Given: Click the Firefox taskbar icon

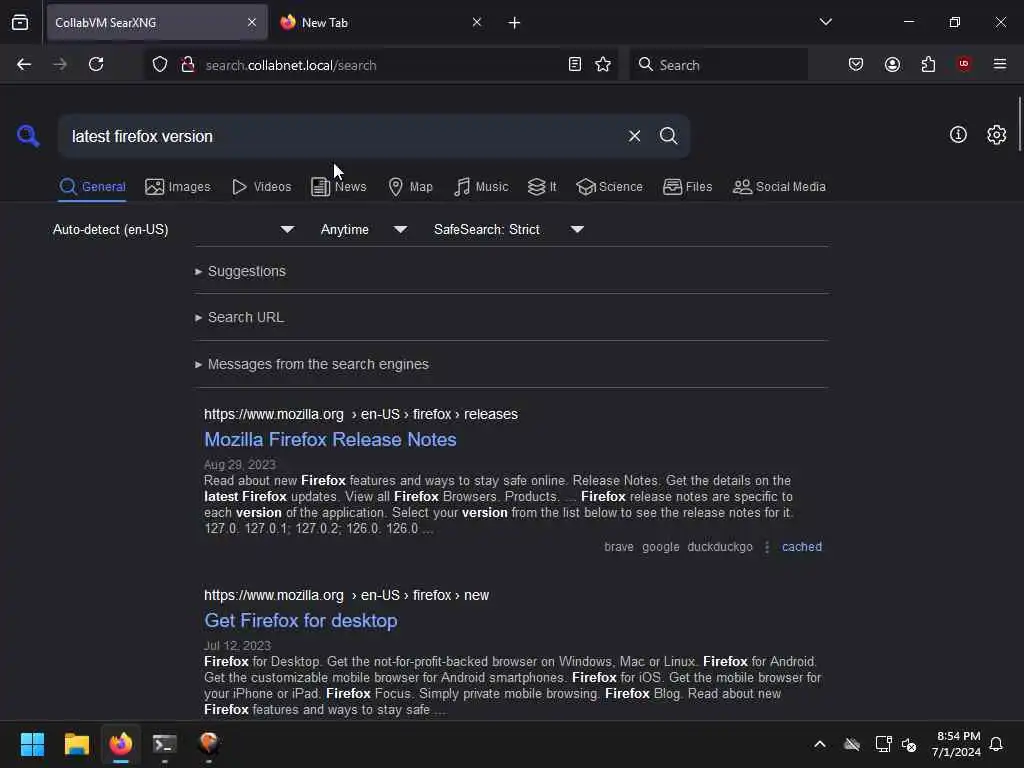Looking at the screenshot, I should pos(121,744).
